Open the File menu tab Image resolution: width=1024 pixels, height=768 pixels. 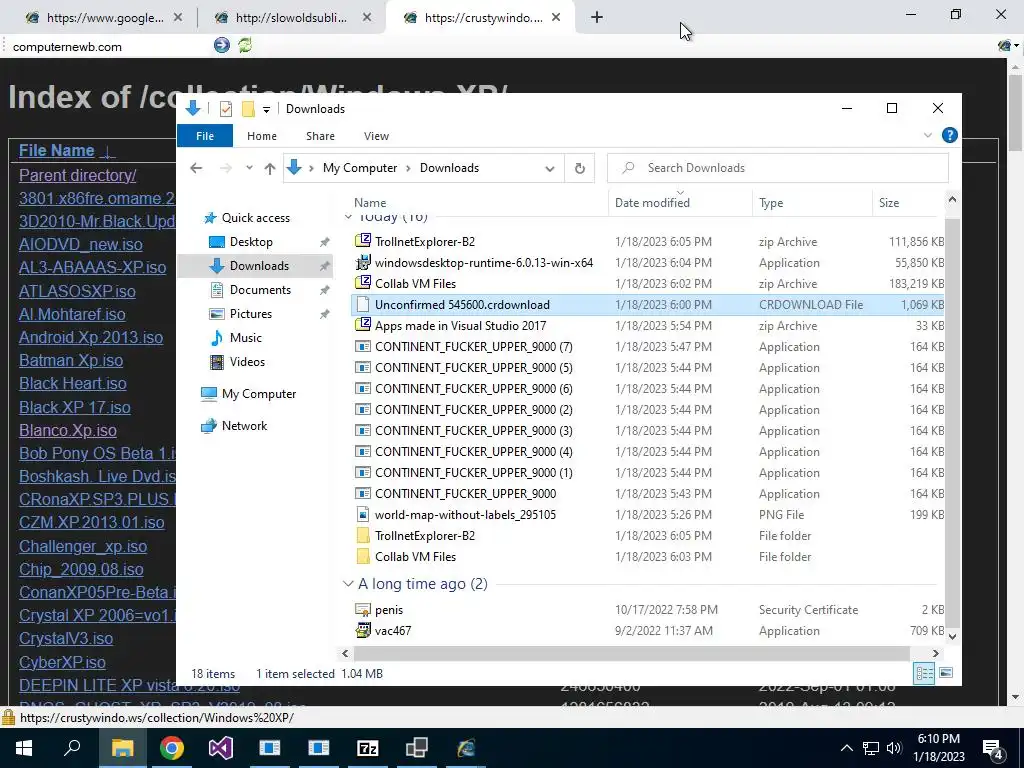coord(205,136)
